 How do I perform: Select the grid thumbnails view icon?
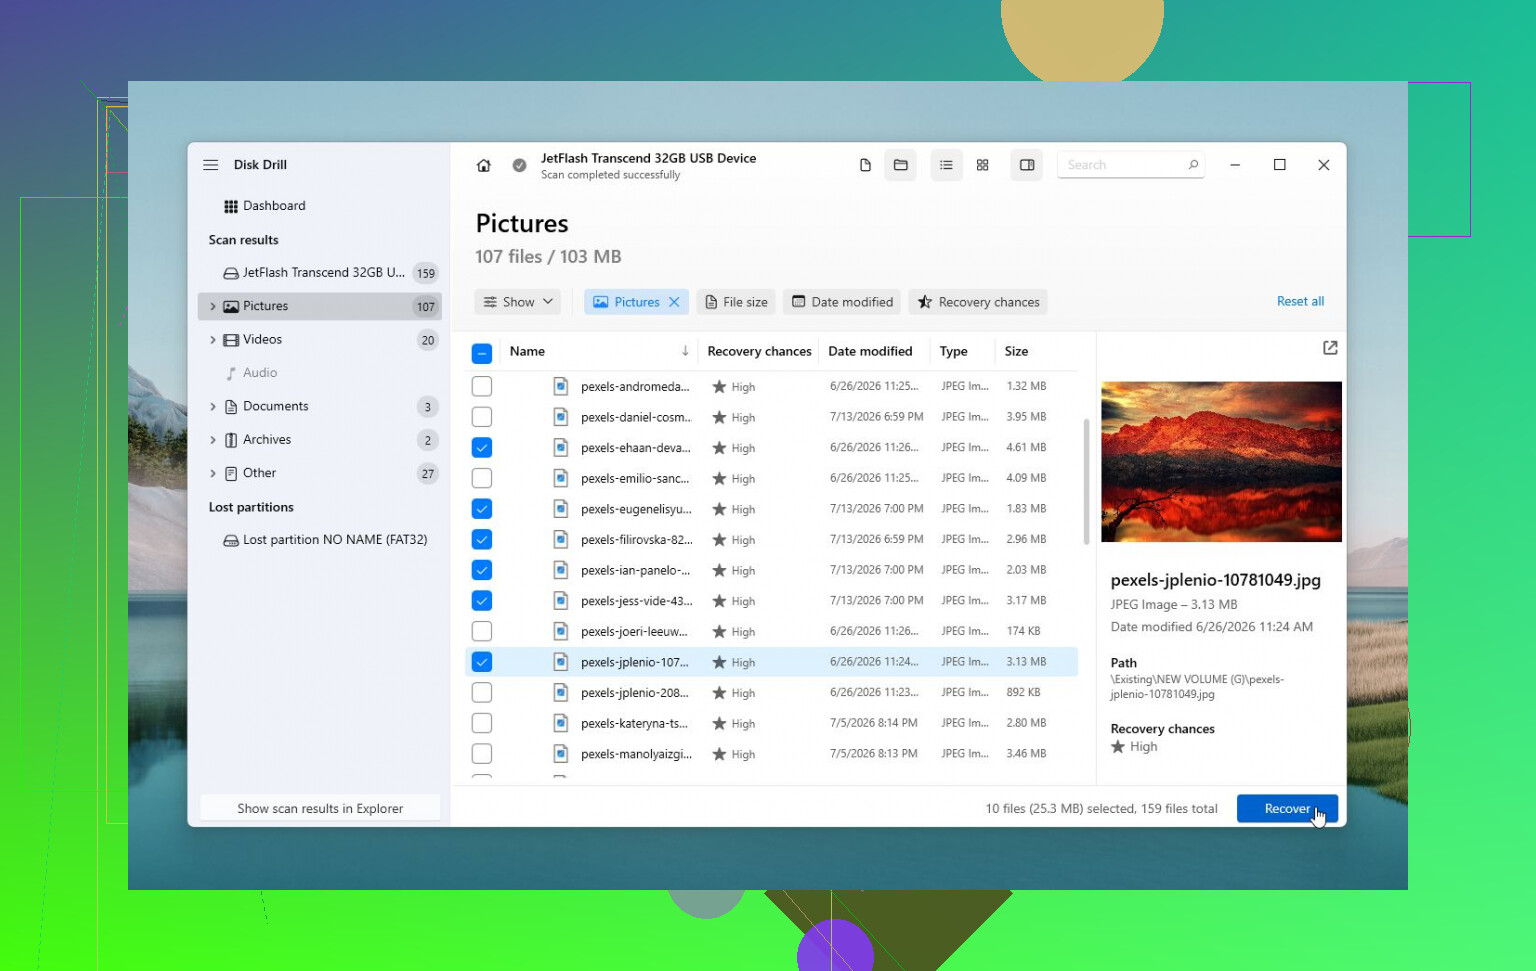[983, 165]
